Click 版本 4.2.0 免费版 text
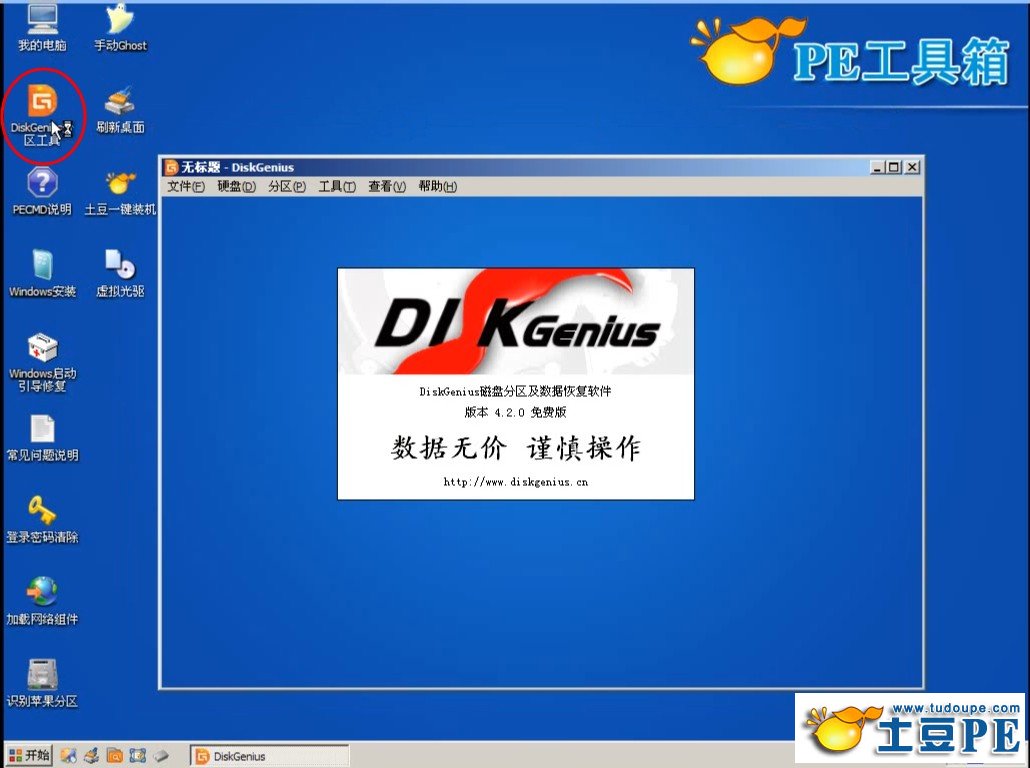 coord(516,413)
